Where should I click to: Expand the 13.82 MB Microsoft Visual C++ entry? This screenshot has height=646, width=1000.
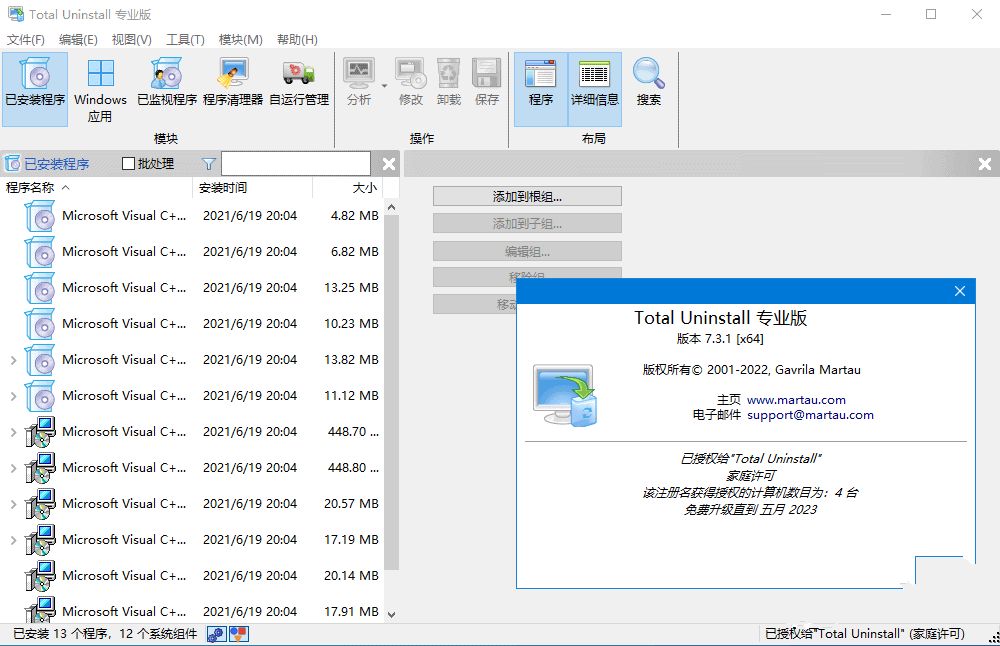[13, 360]
